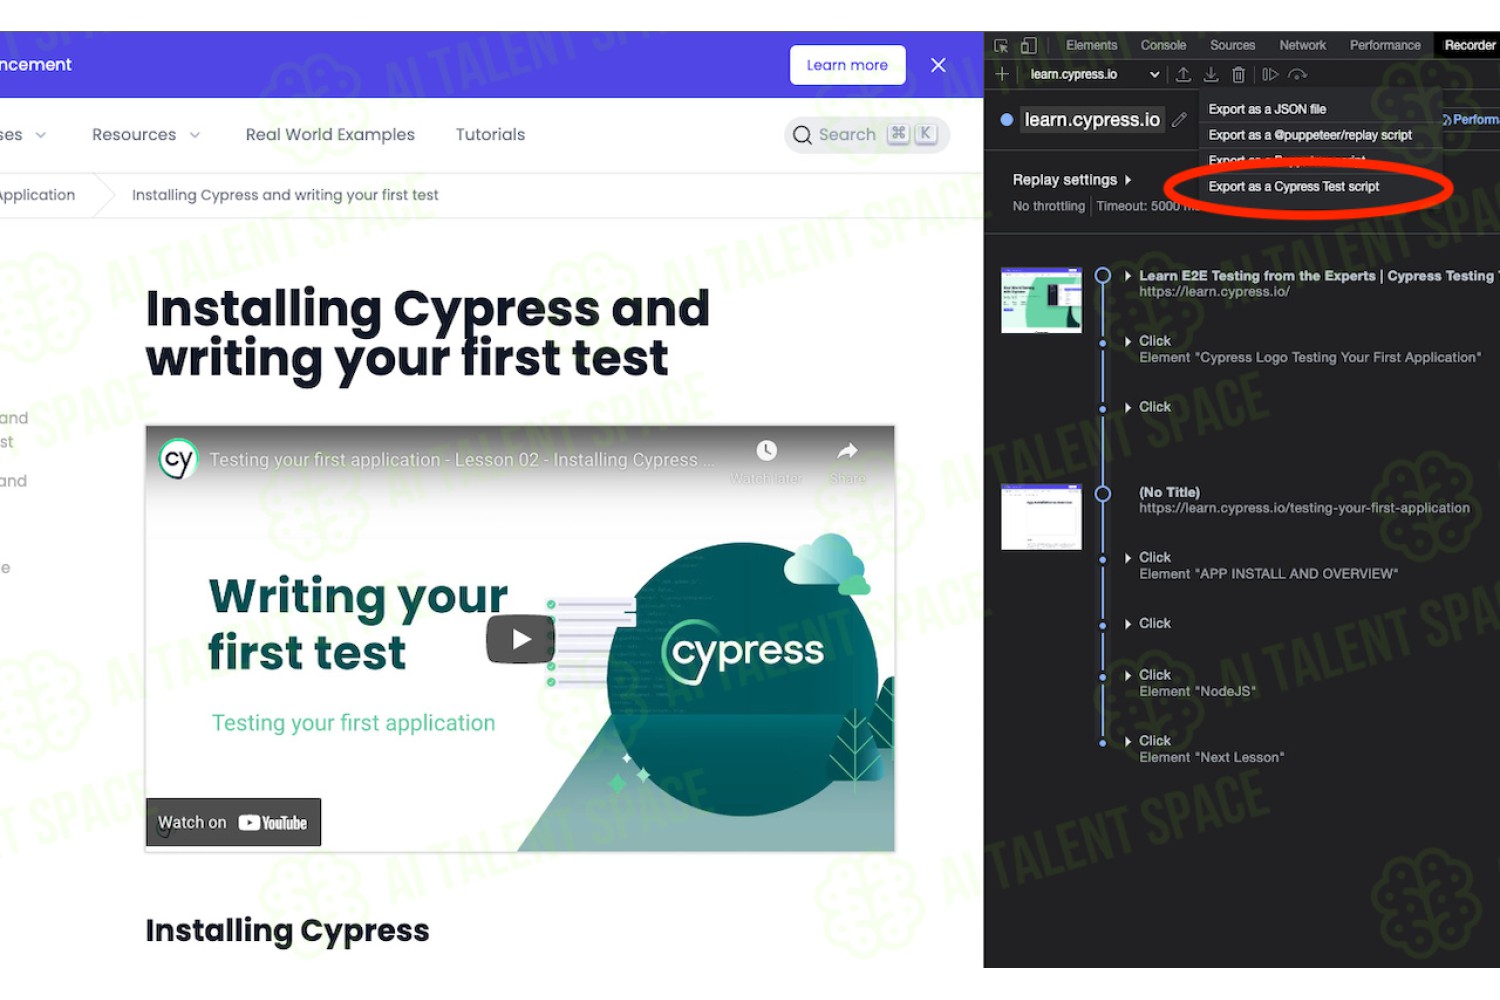Switch to the Console tab

pos(1163,46)
